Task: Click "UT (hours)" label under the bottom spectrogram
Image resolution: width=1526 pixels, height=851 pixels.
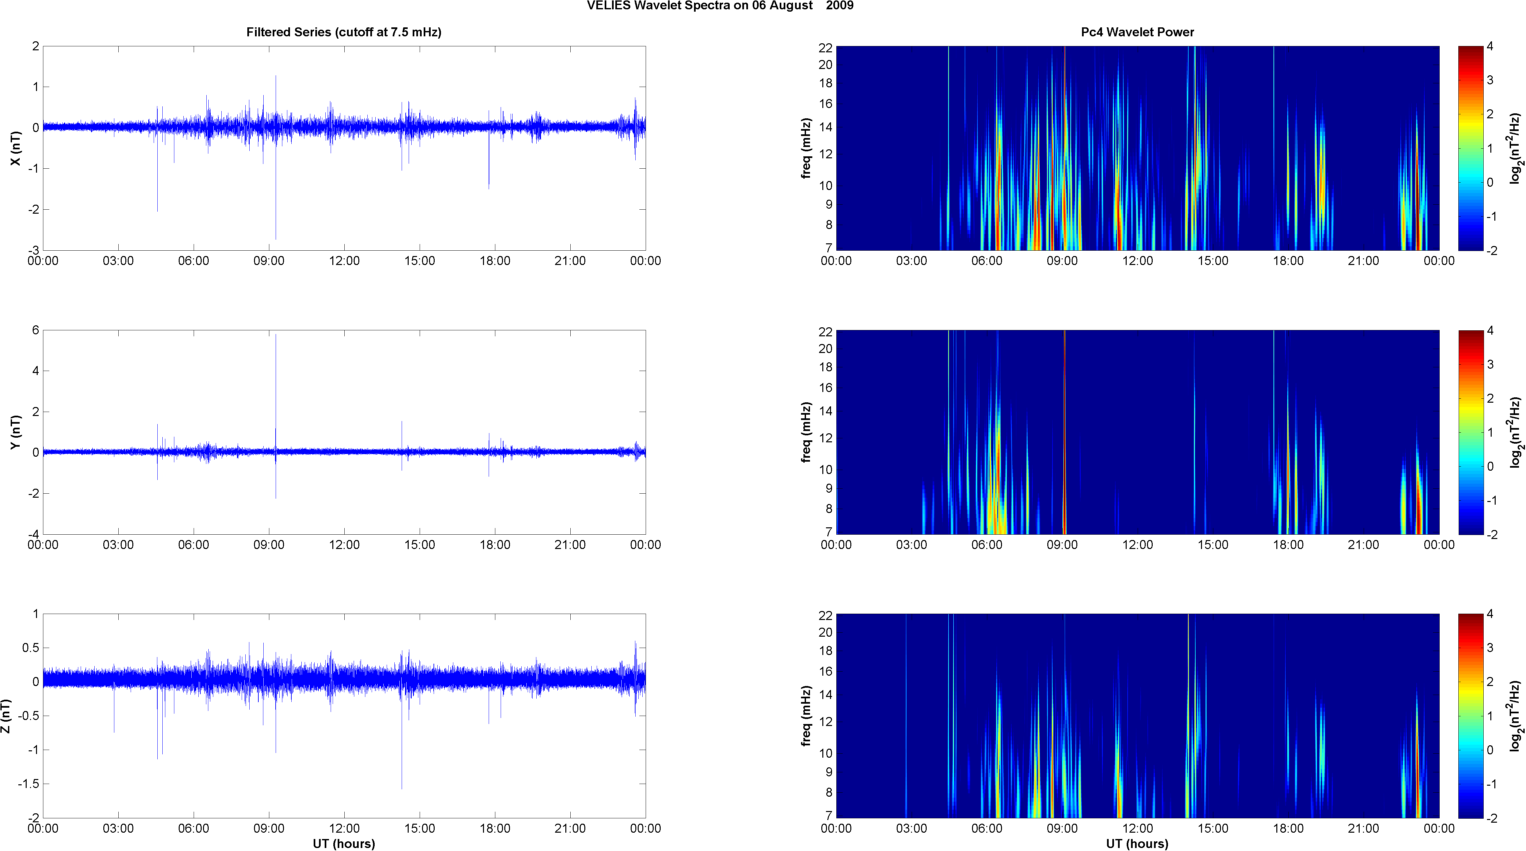Action: pyautogui.click(x=1137, y=844)
